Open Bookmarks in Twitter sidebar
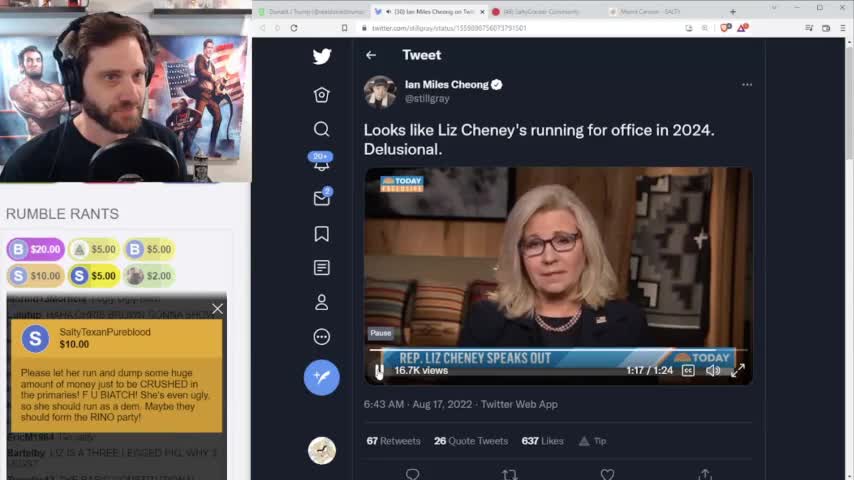This screenshot has height=480, width=854. click(321, 234)
